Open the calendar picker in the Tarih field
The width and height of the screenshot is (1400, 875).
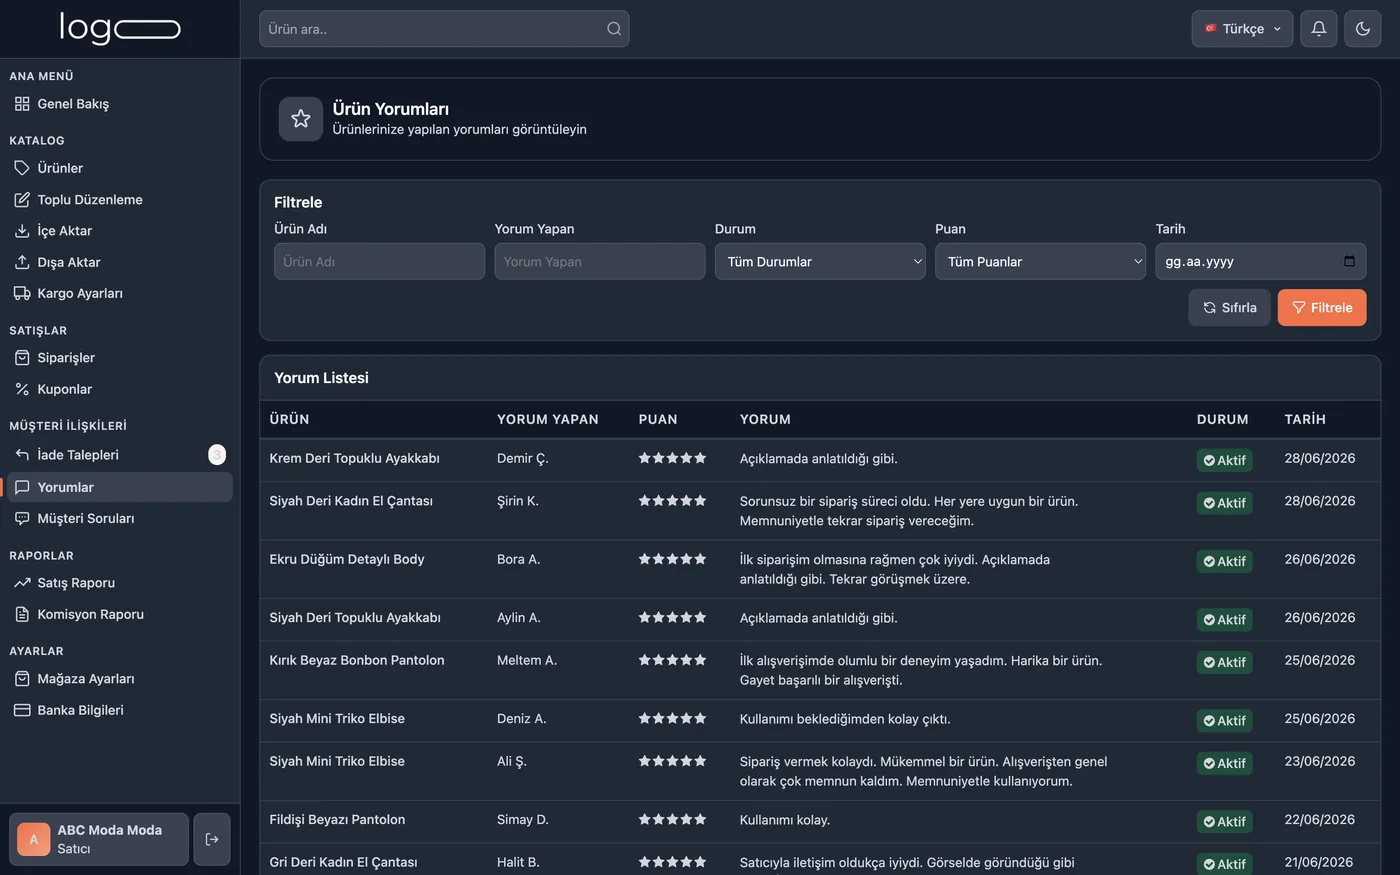1349,261
